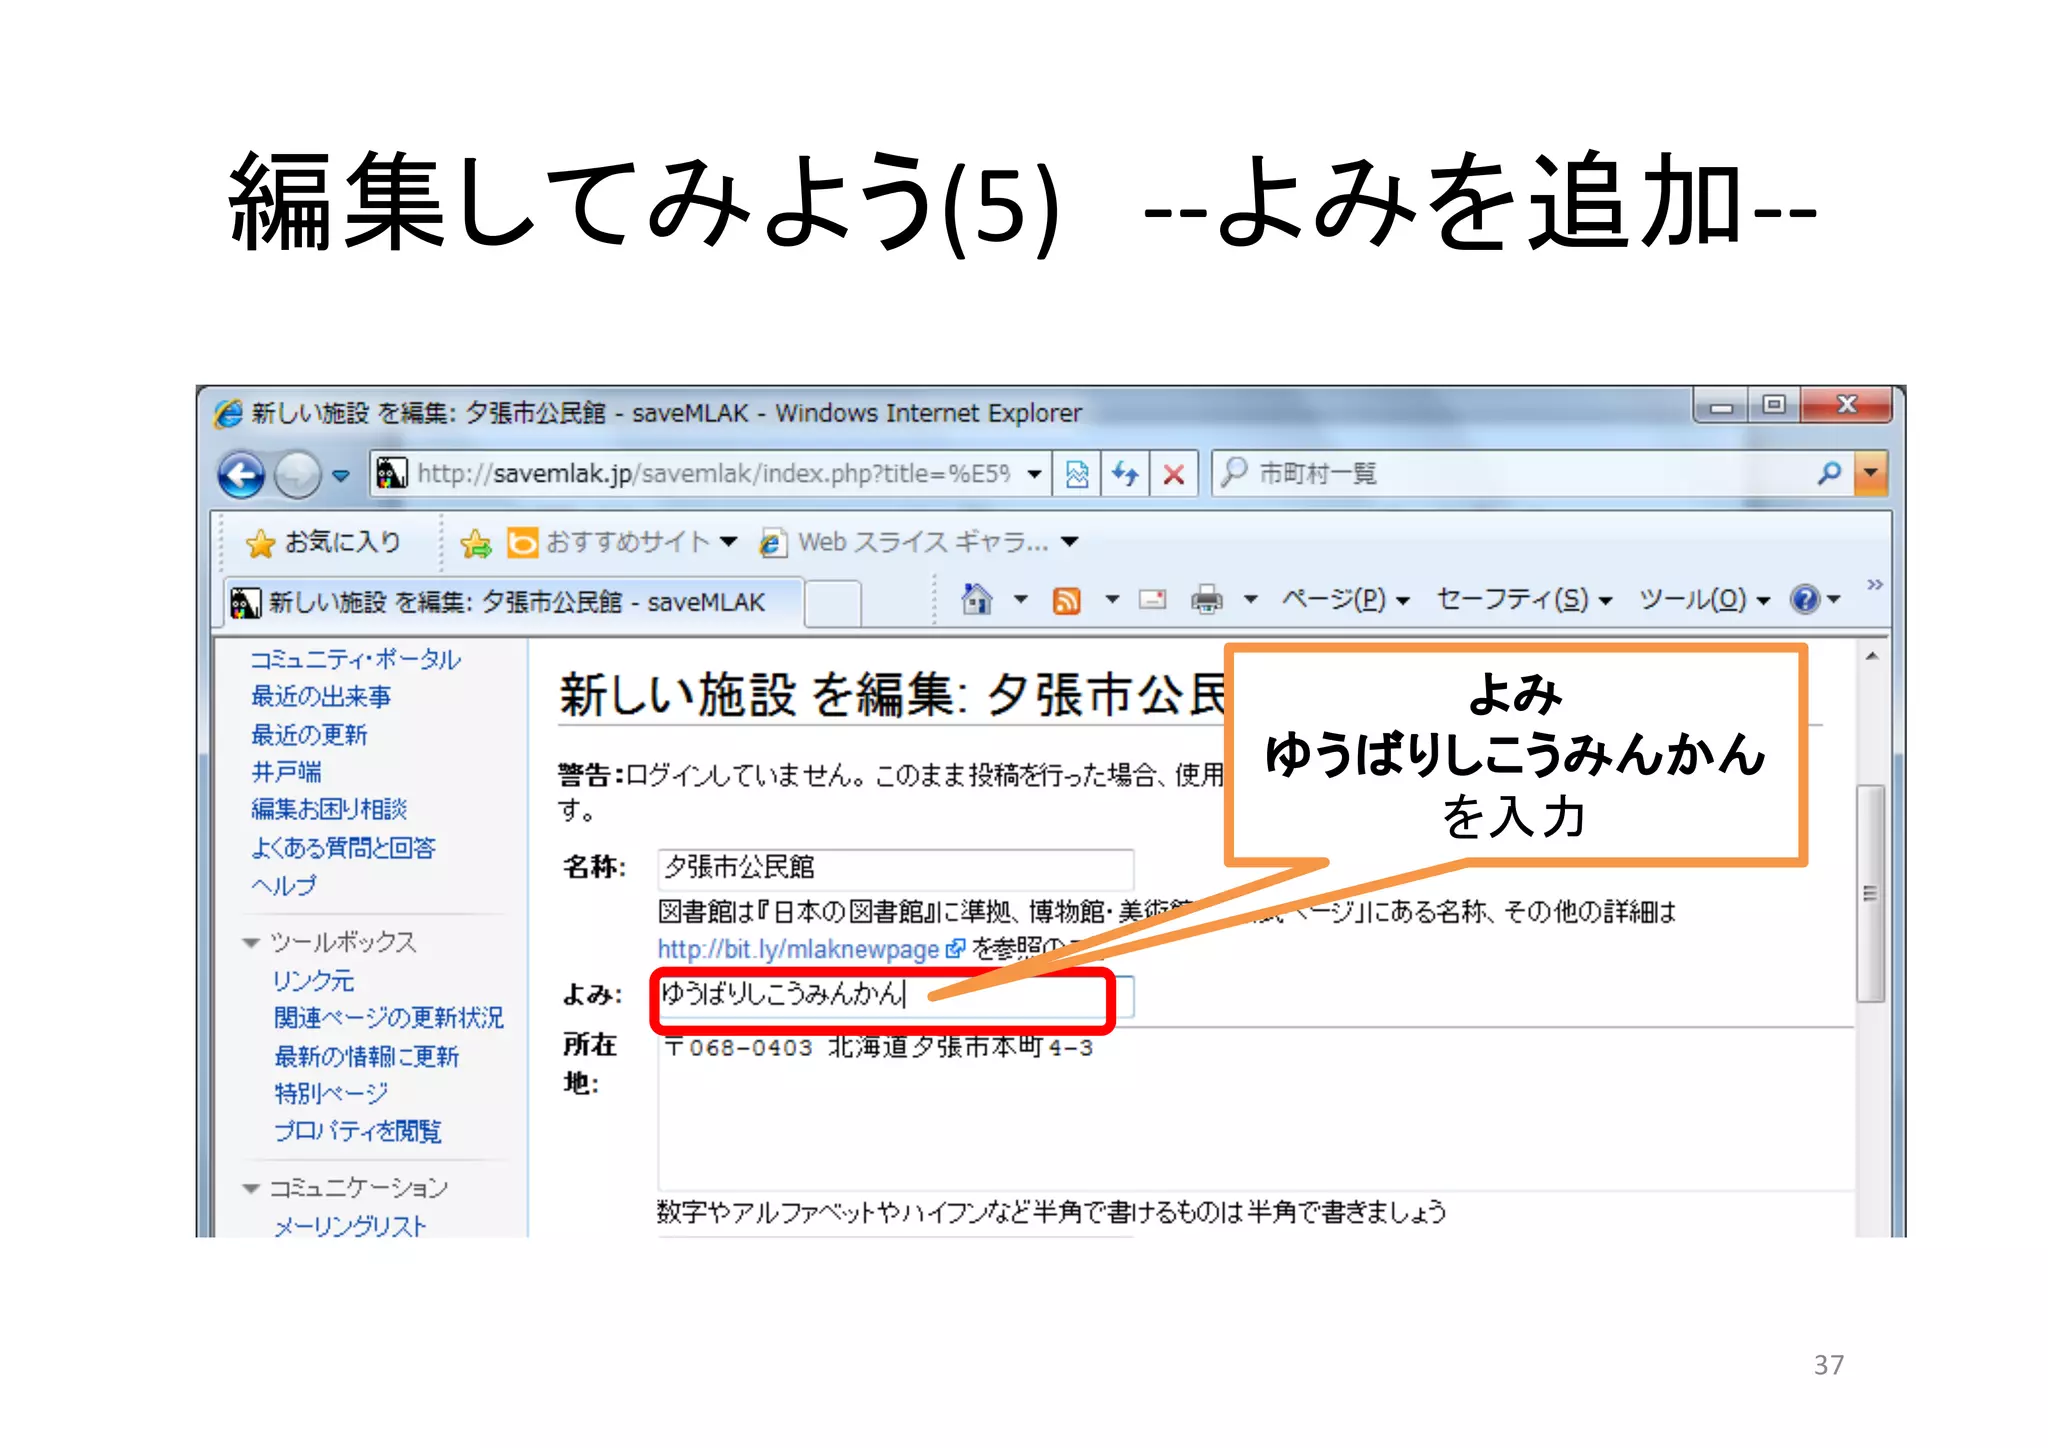The height and width of the screenshot is (1448, 2048).
Task: Click the red Stop loading icon
Action: [x=1174, y=473]
